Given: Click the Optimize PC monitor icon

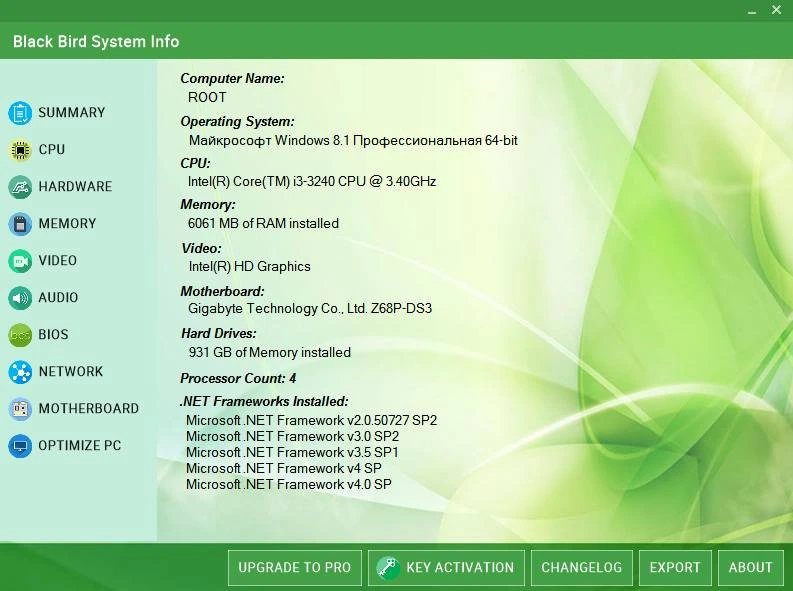Looking at the screenshot, I should click(20, 446).
